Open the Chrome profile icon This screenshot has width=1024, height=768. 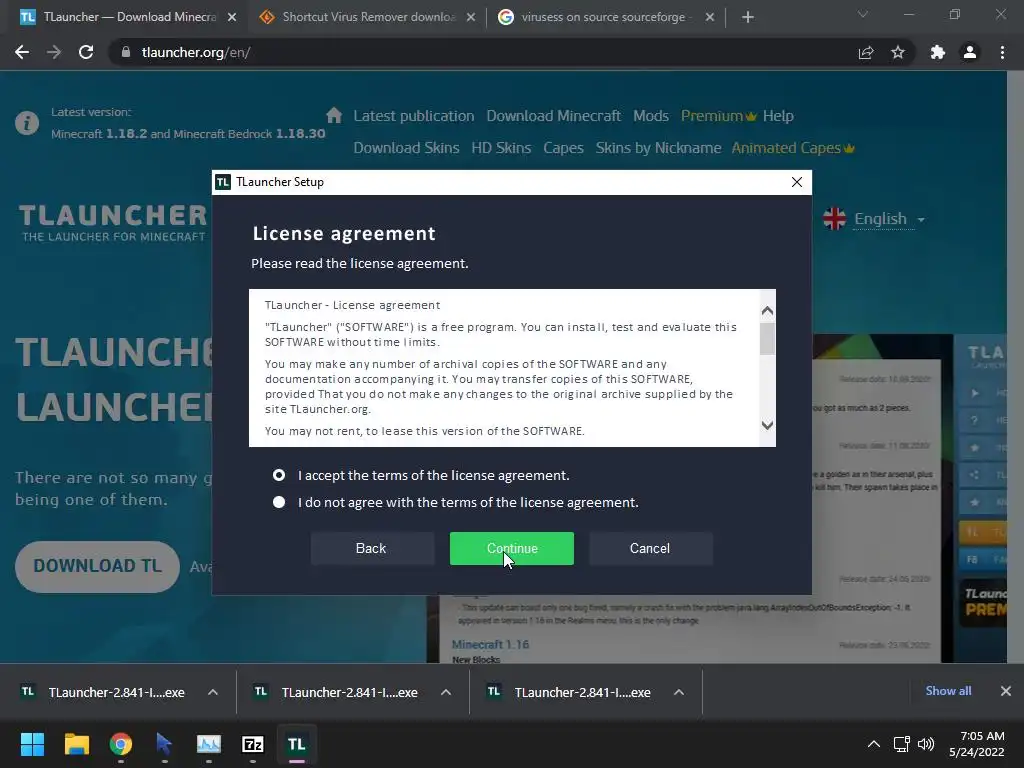coord(970,52)
